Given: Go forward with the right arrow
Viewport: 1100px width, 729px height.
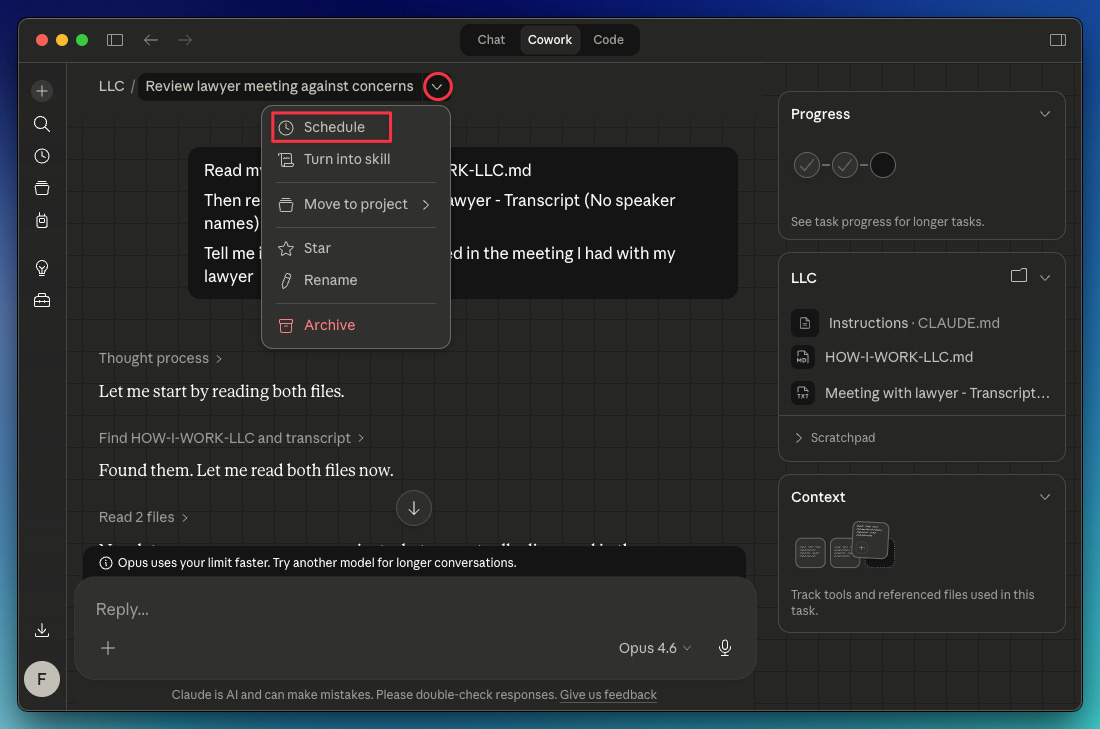Looking at the screenshot, I should (185, 40).
